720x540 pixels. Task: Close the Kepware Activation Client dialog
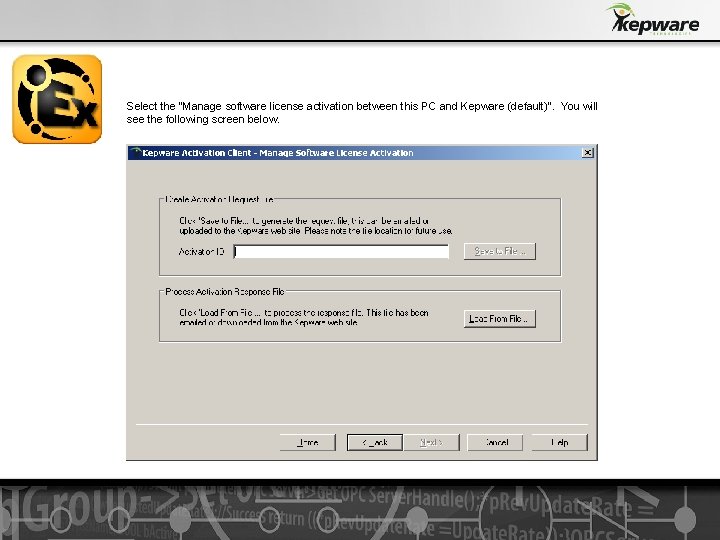587,152
